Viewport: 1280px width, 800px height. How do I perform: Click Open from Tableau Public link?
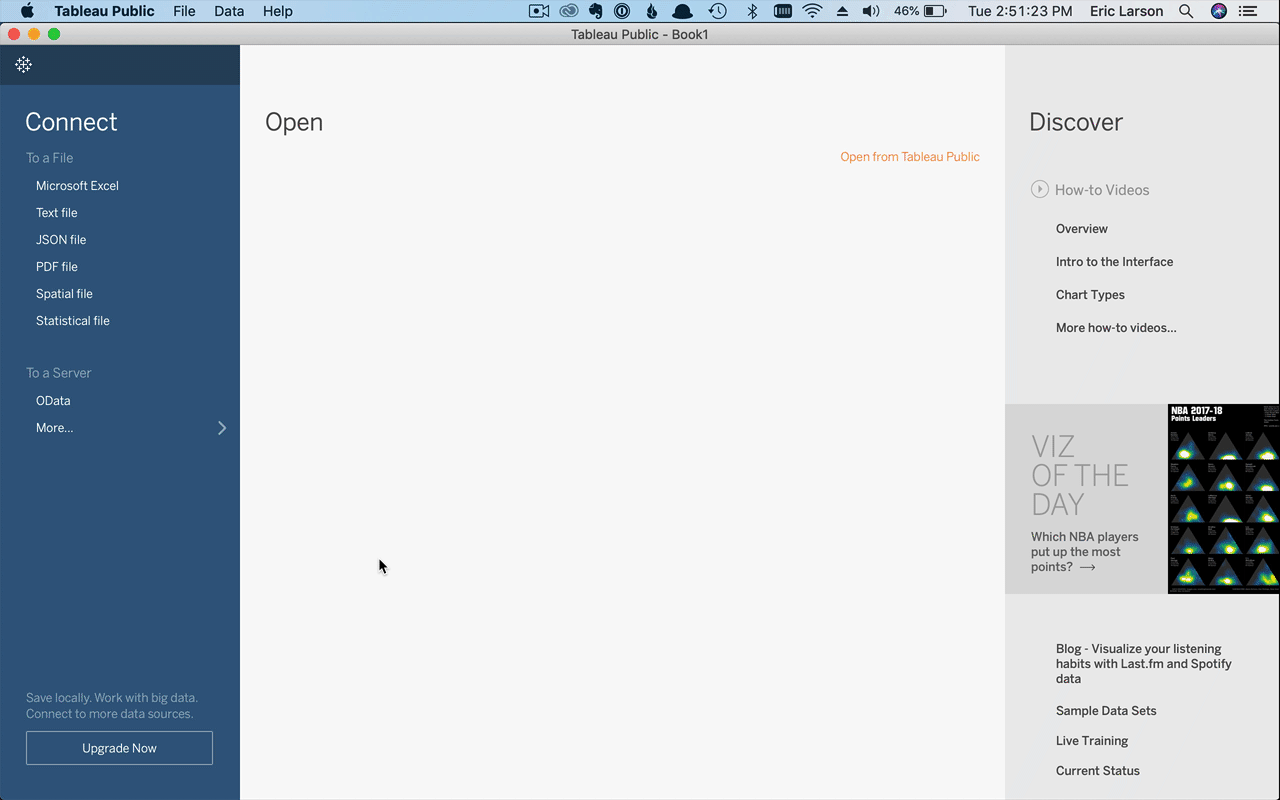[910, 157]
